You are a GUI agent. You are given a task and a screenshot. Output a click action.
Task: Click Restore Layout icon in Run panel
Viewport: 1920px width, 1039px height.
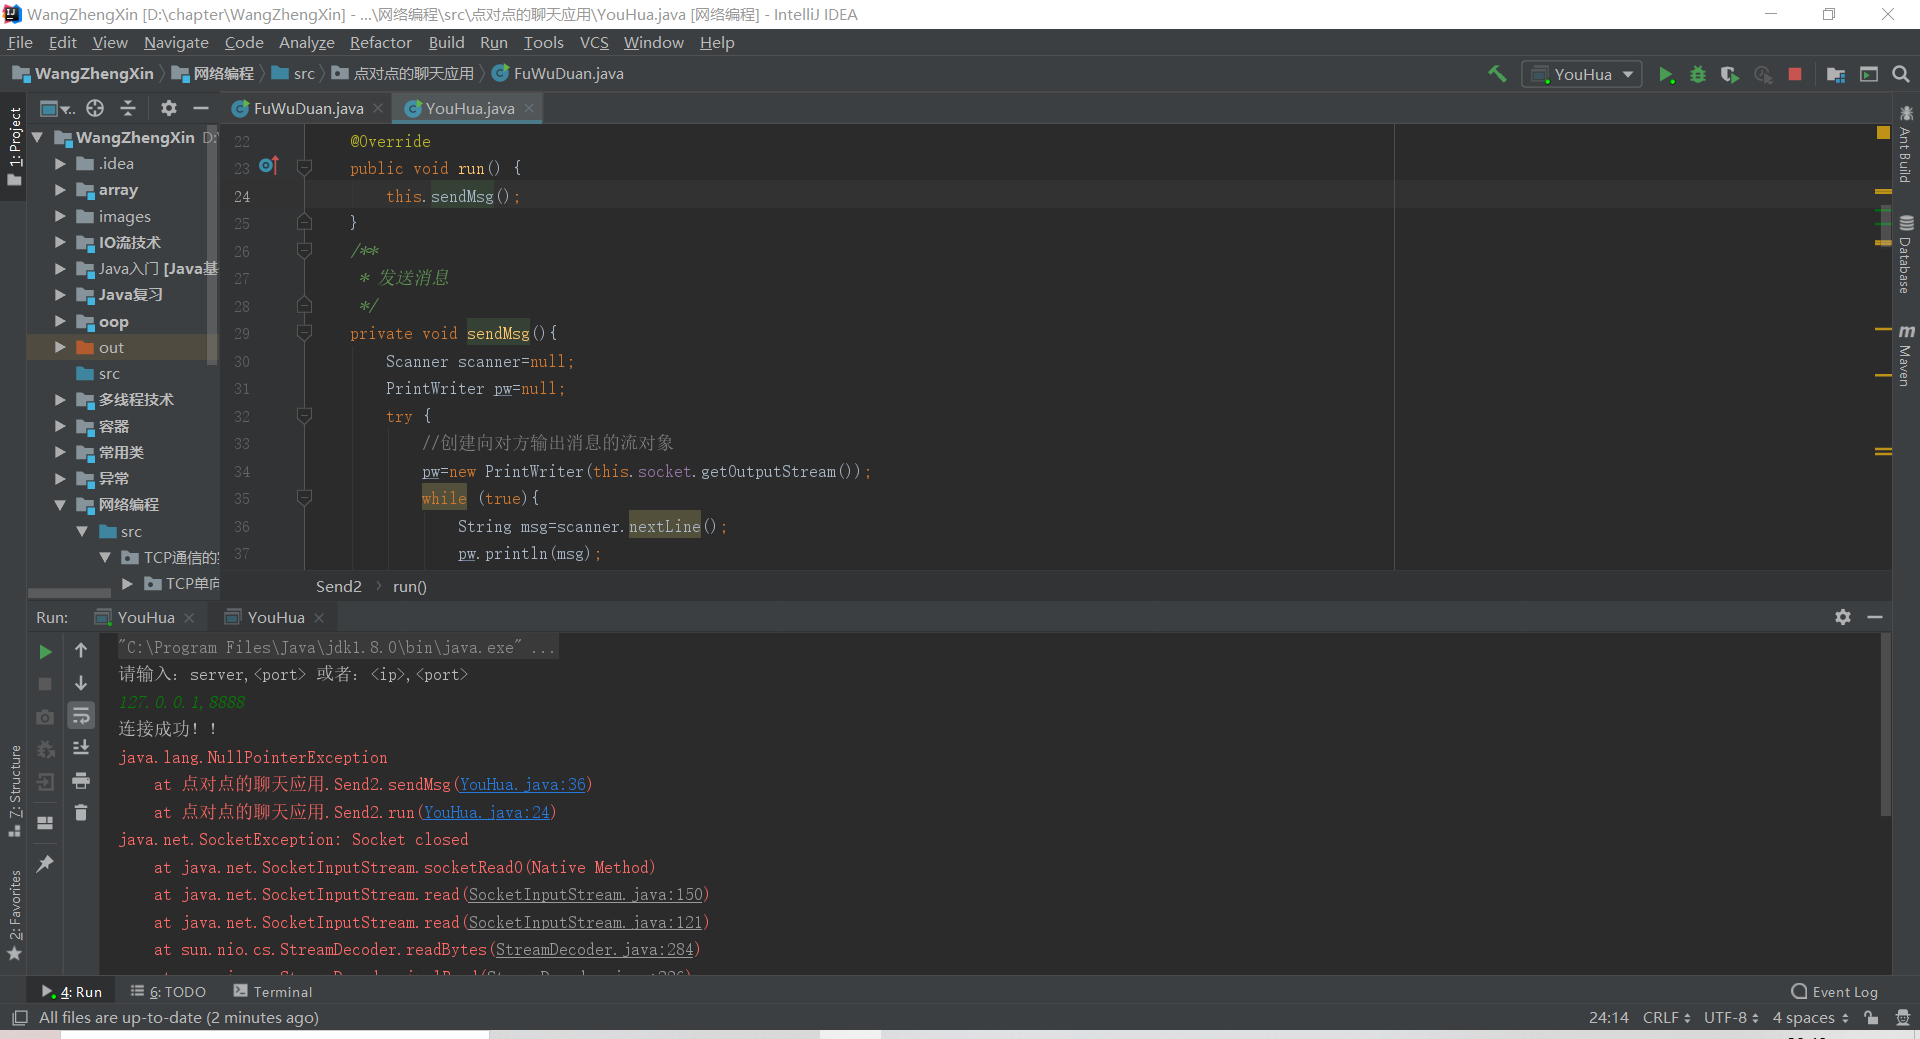[45, 823]
